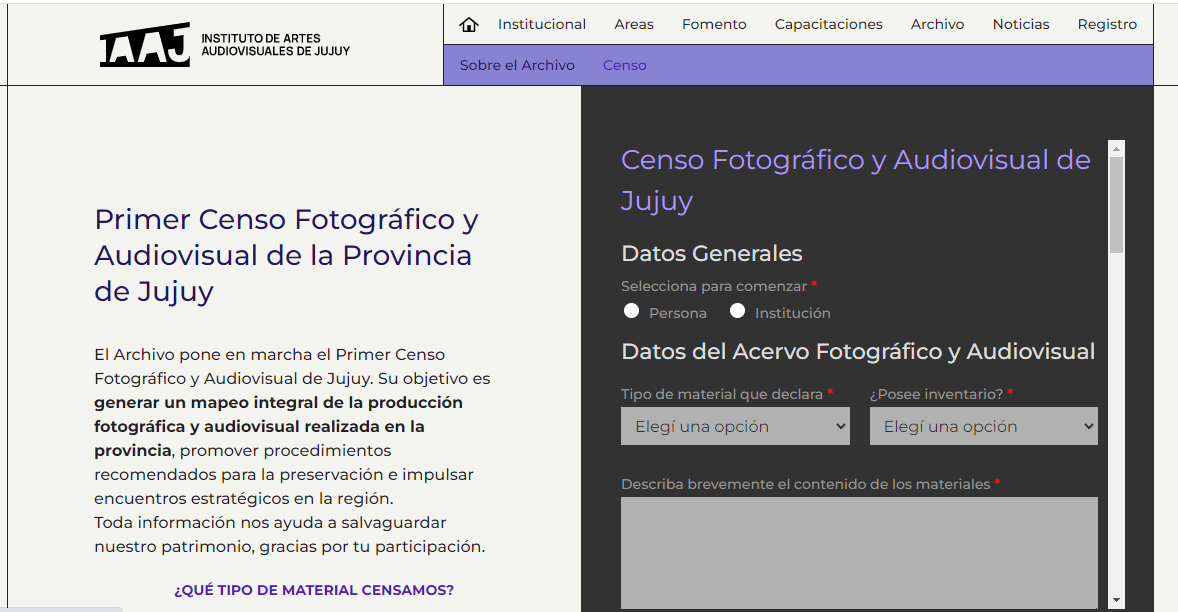Open 'Tipo de material que declara' dropdown

(735, 426)
